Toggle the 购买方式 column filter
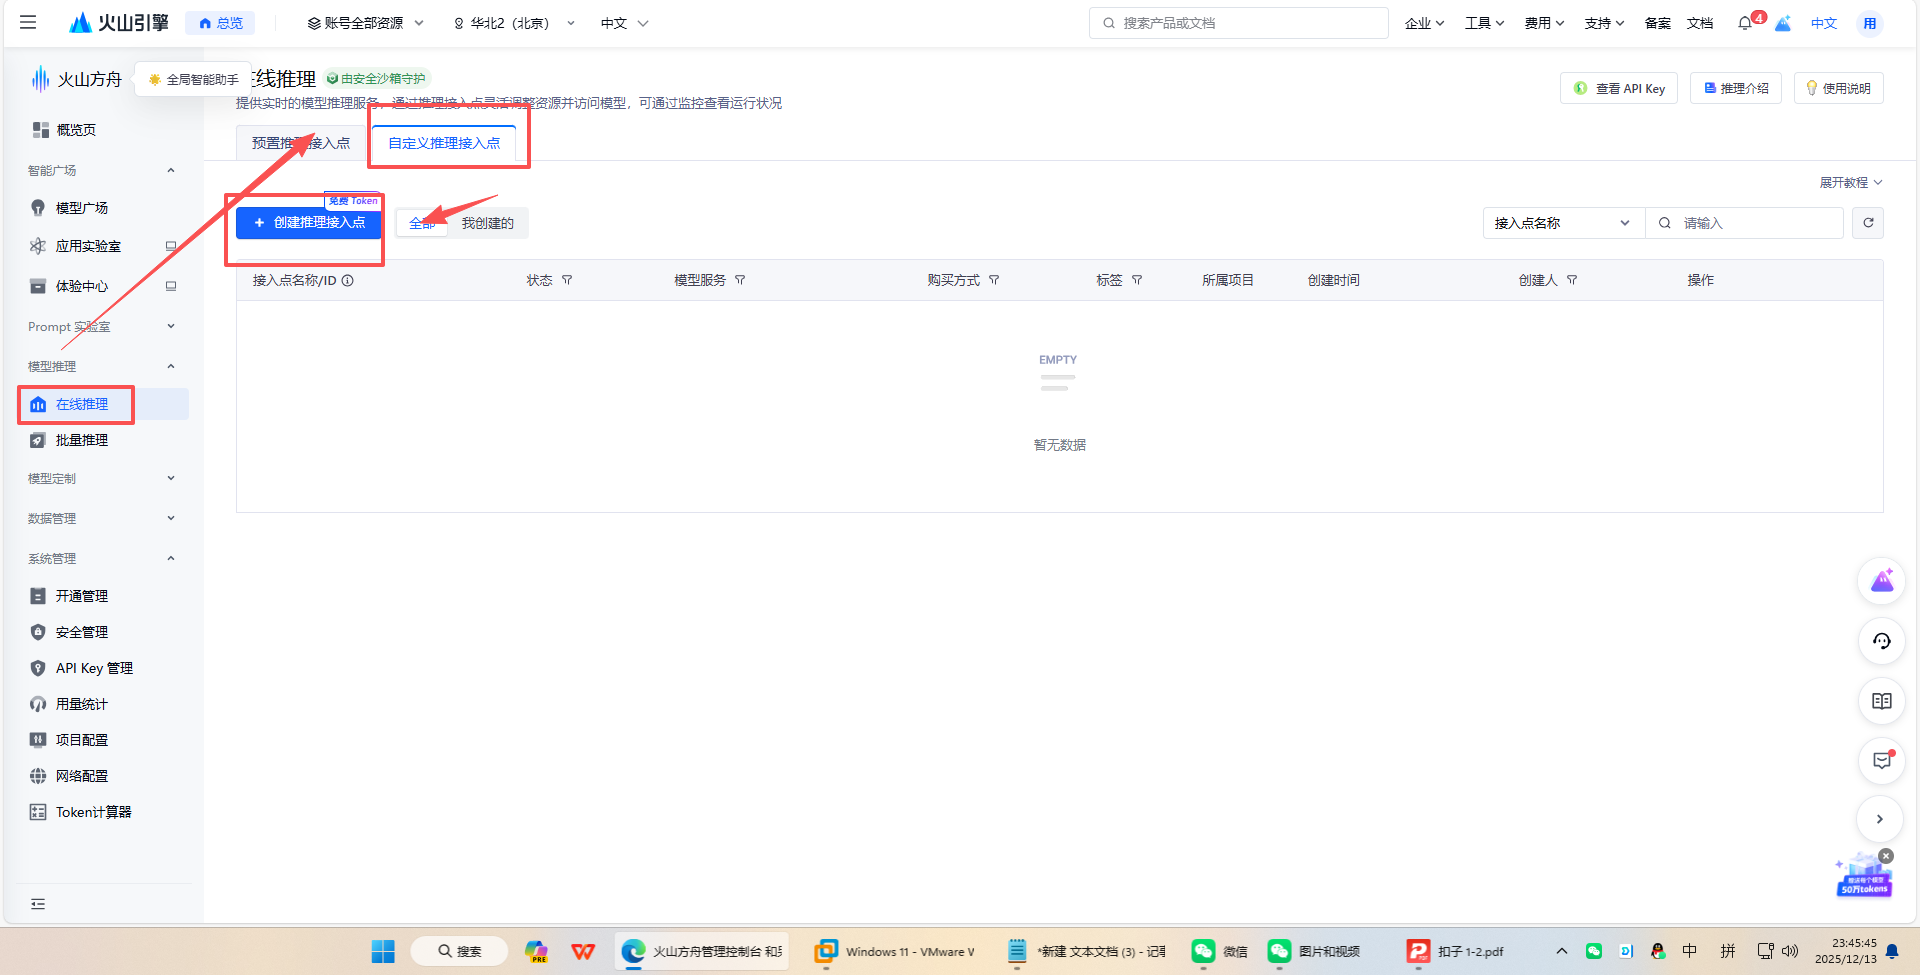Image resolution: width=1920 pixels, height=975 pixels. 994,280
